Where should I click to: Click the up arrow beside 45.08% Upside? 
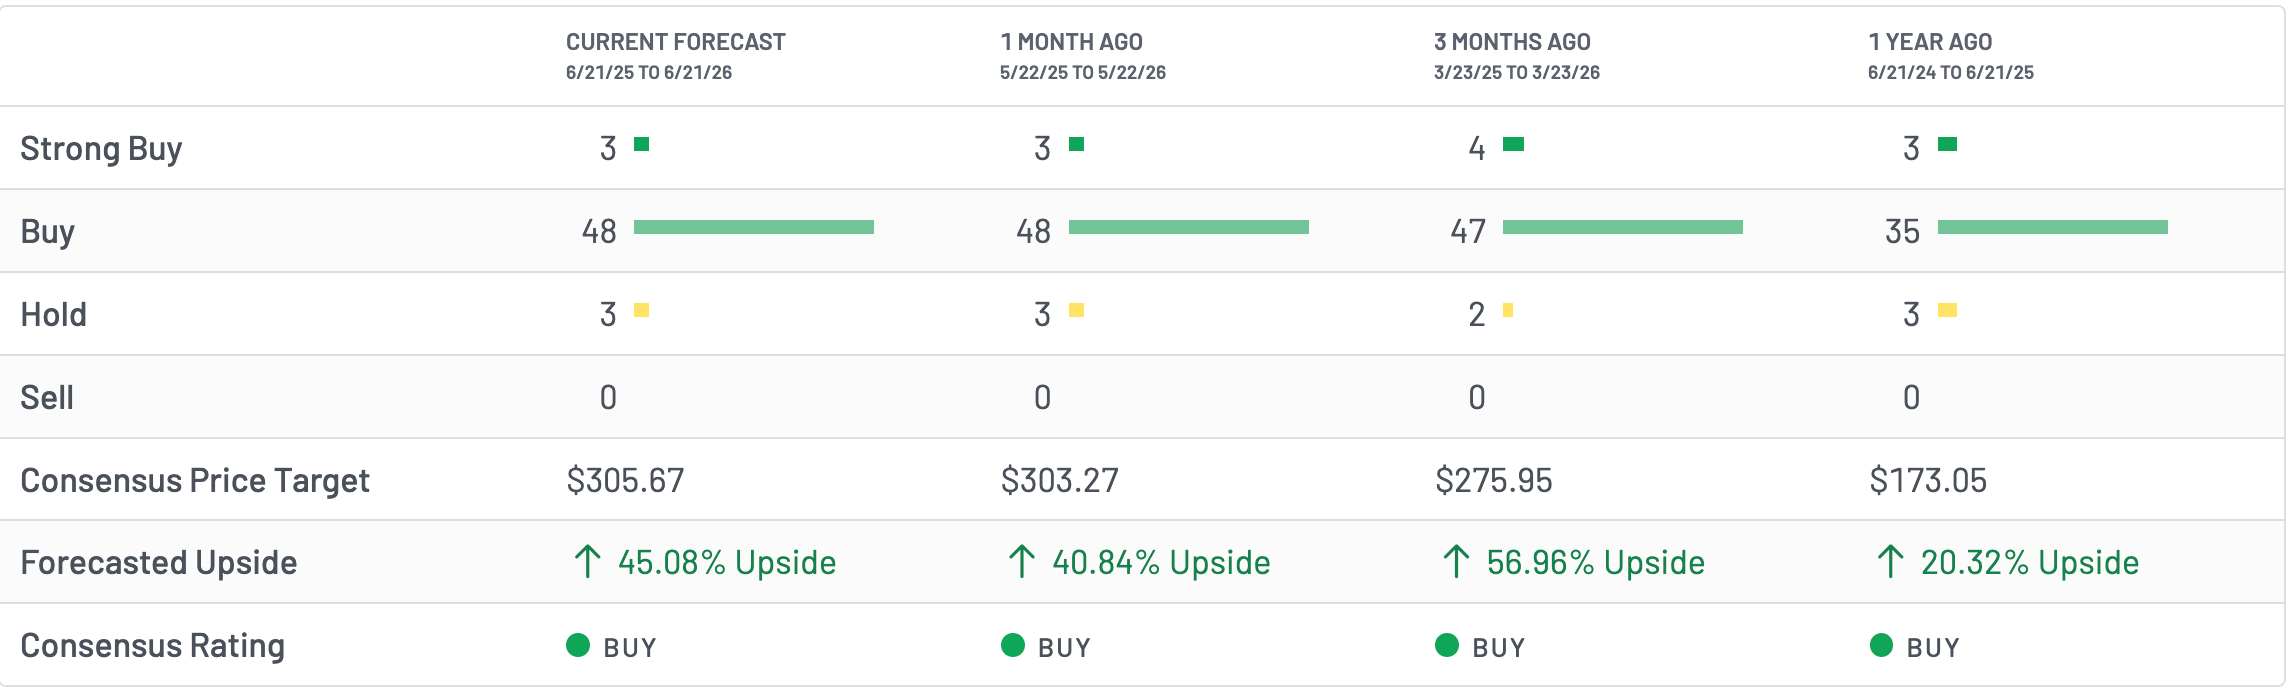pos(587,561)
